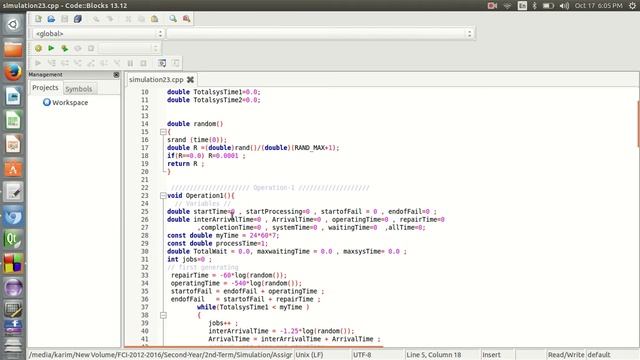Collapse the while loop fold at line 38
640x360 pixels.
163,315
